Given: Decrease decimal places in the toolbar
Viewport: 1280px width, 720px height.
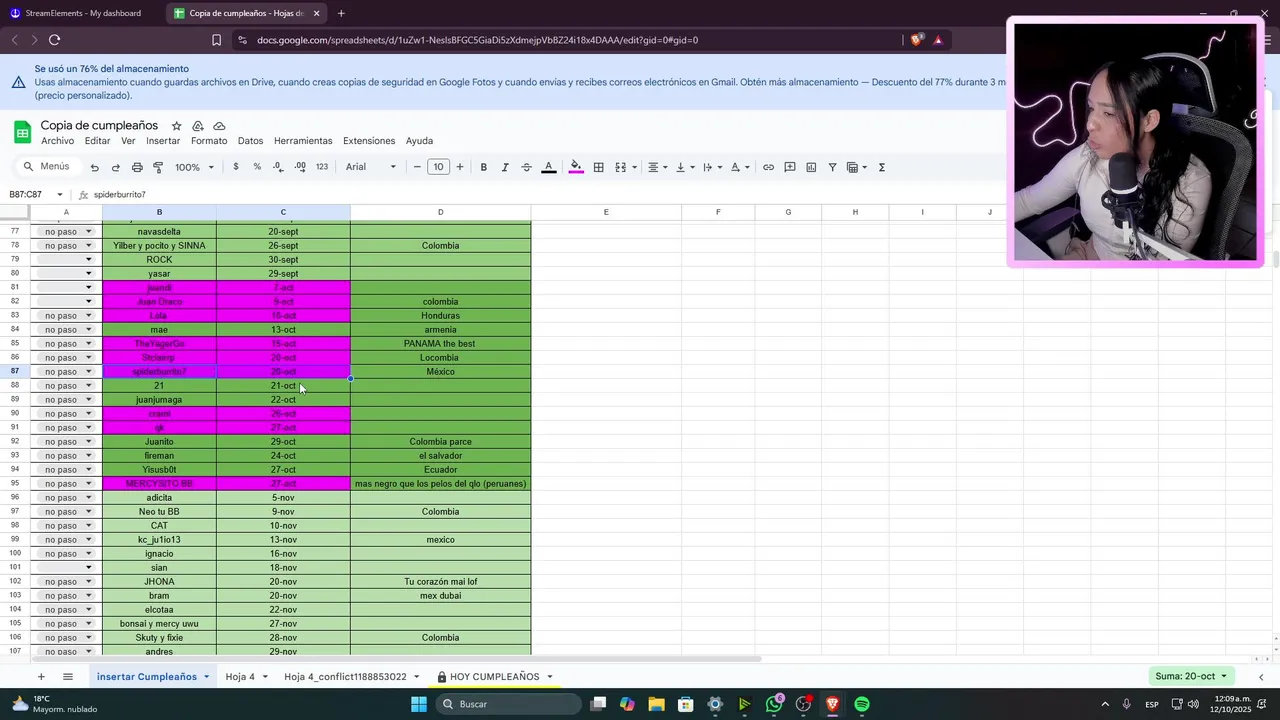Looking at the screenshot, I should point(278,167).
